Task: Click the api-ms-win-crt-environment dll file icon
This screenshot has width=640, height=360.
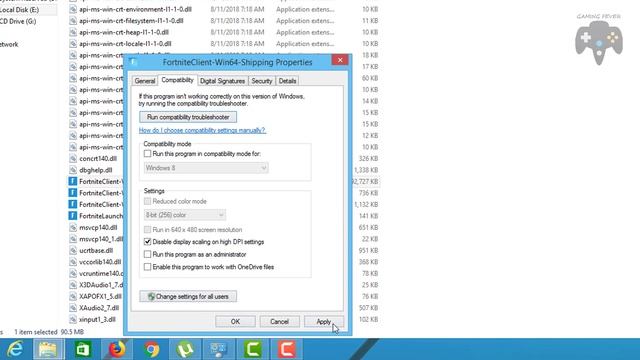Action: (x=73, y=9)
